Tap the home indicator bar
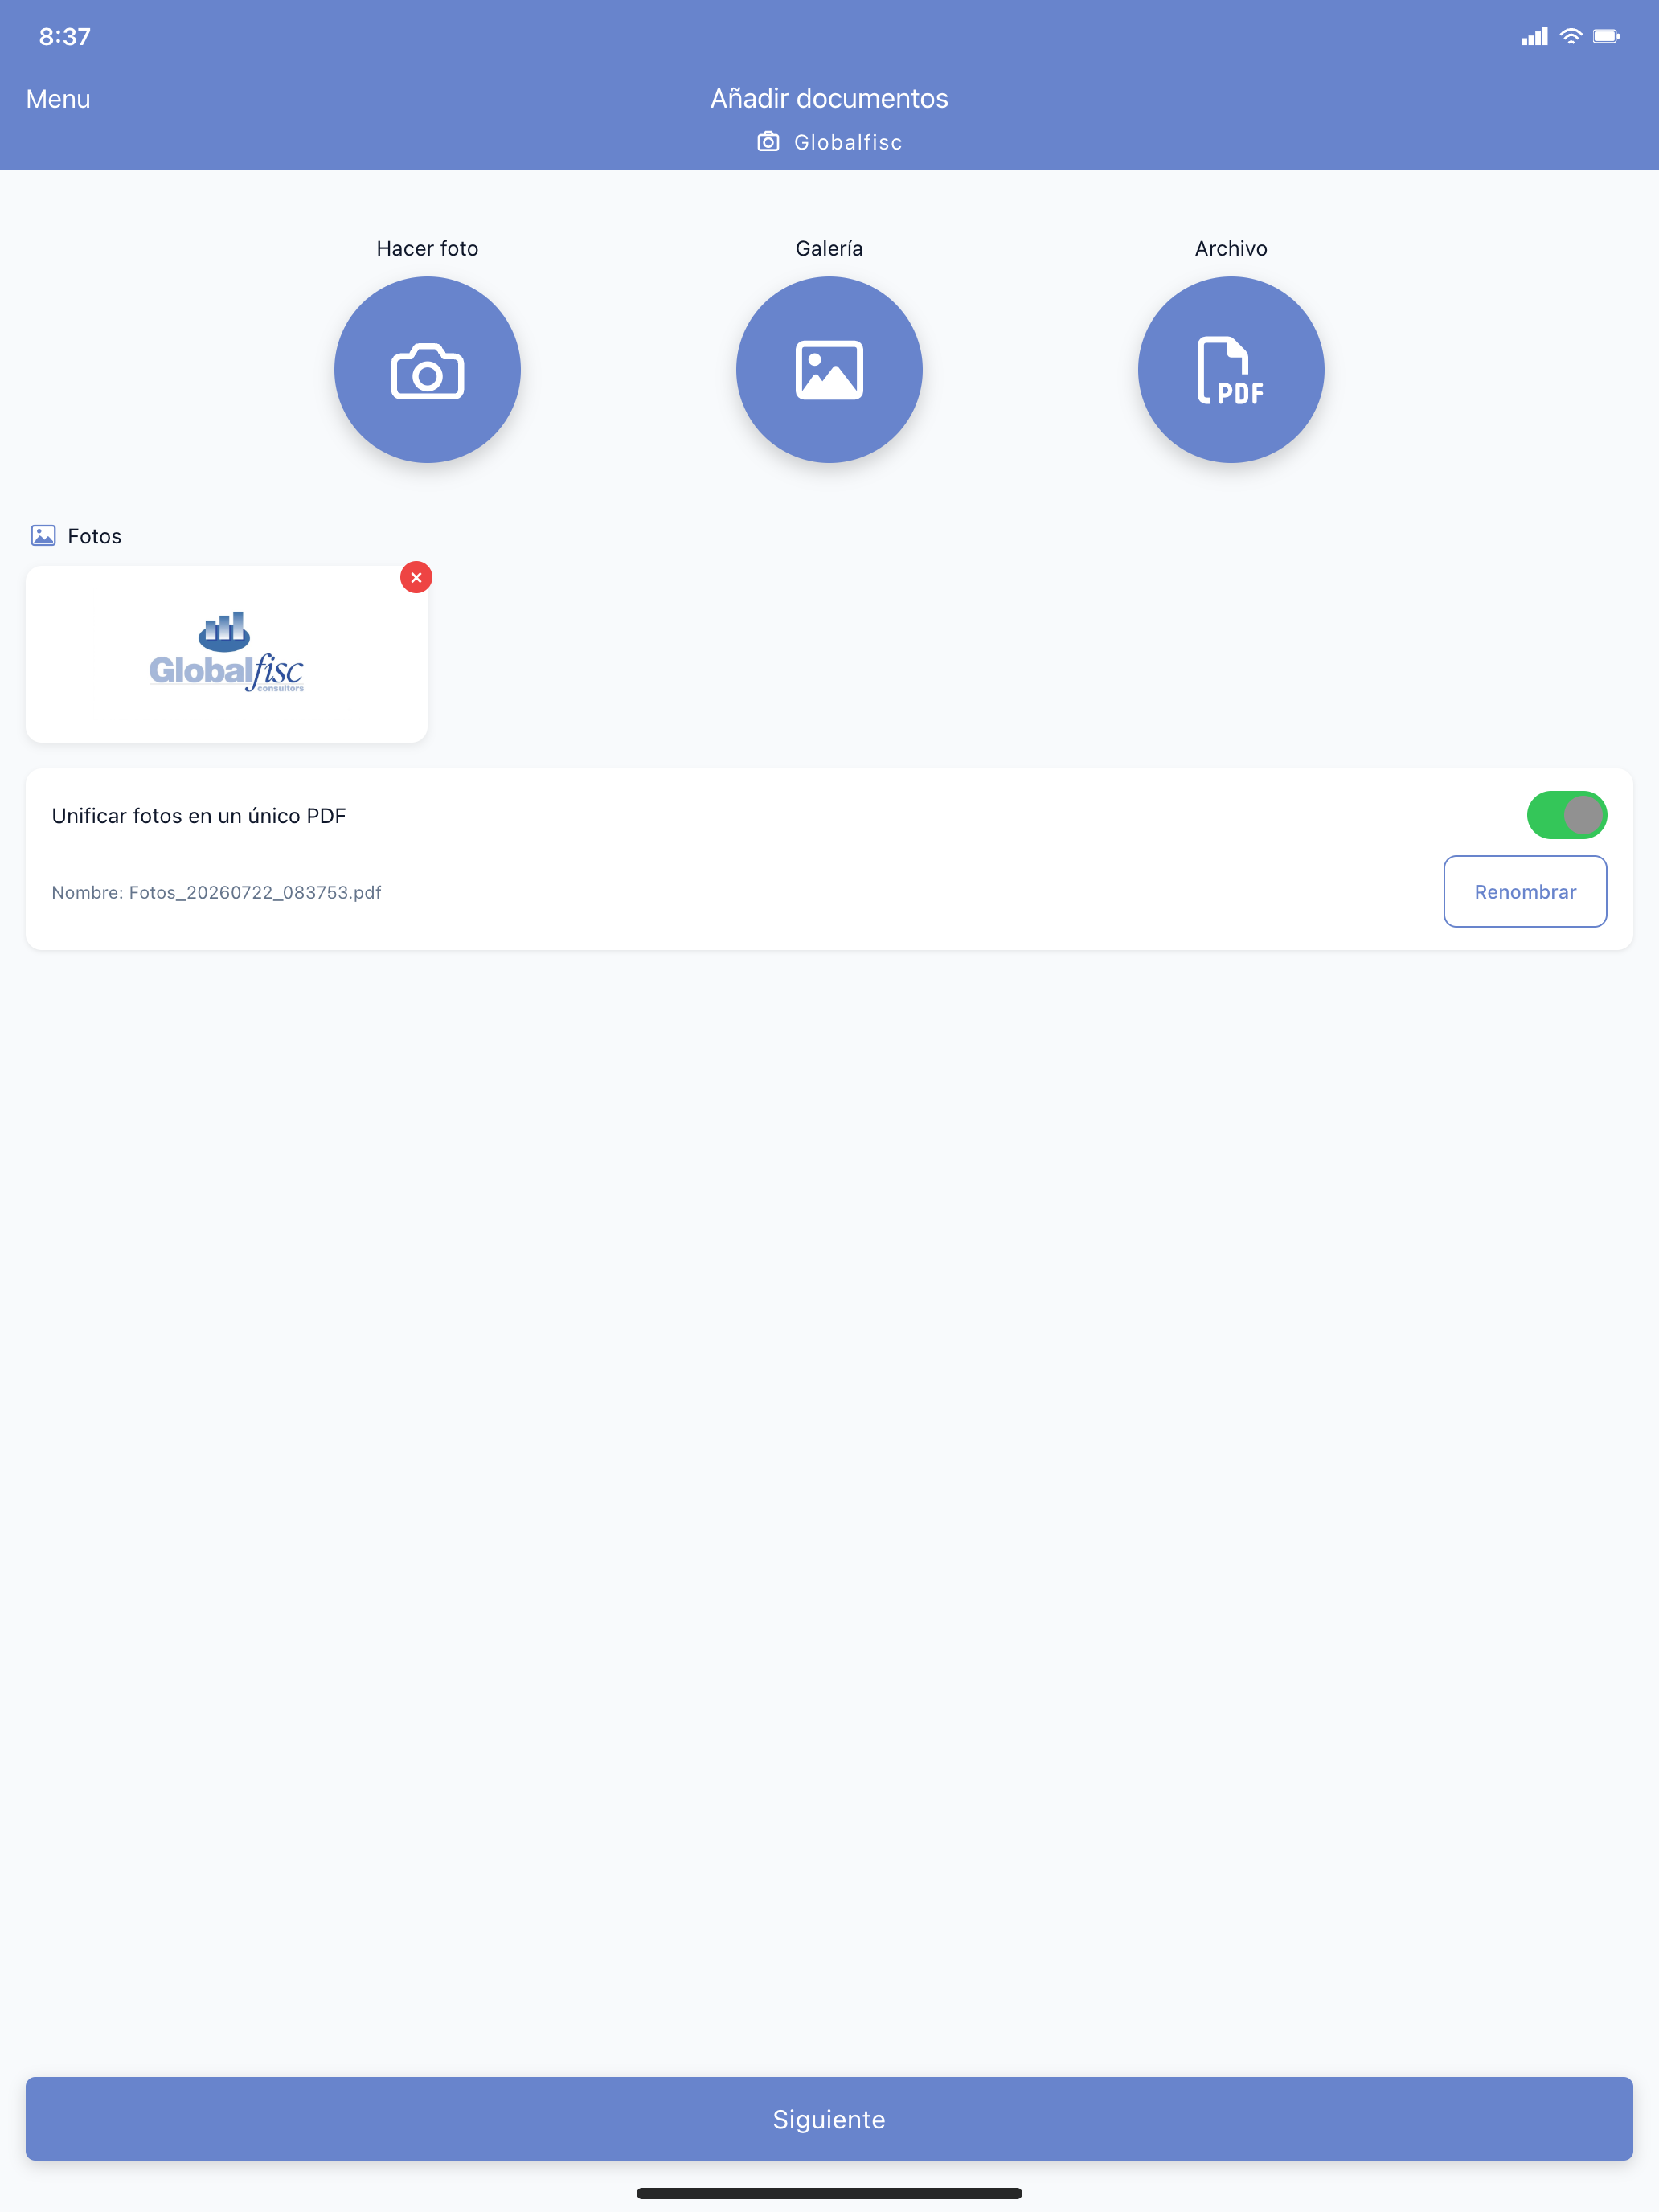The width and height of the screenshot is (1659, 2212). pos(829,2193)
